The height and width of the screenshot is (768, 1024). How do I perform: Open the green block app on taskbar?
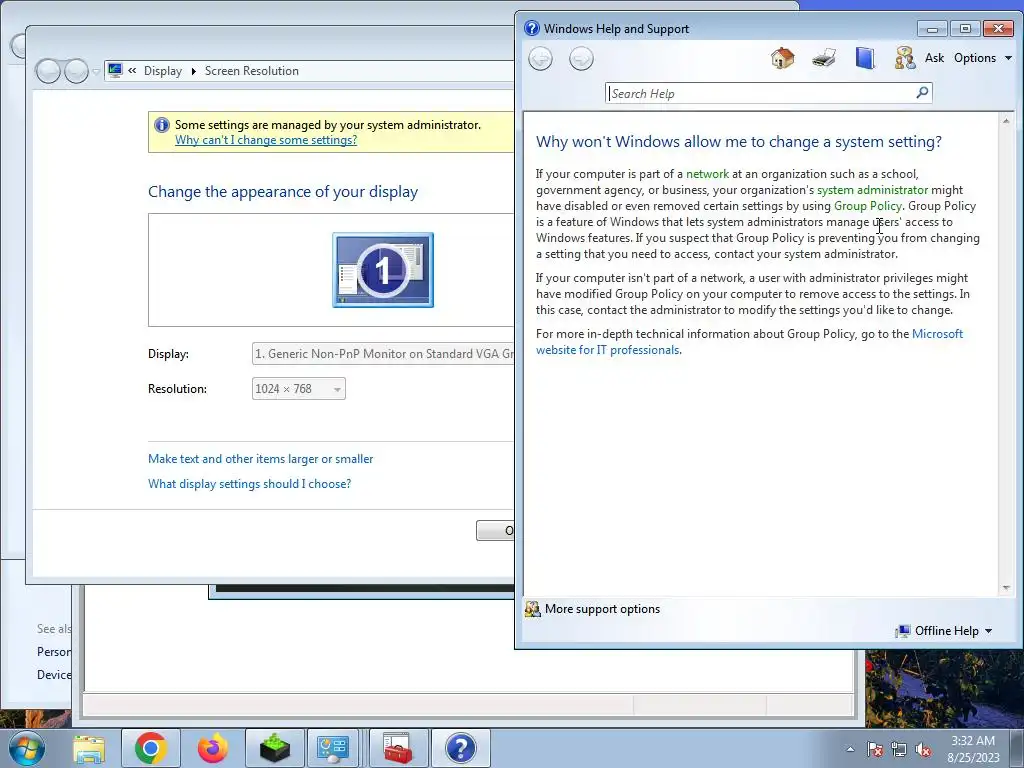point(275,748)
